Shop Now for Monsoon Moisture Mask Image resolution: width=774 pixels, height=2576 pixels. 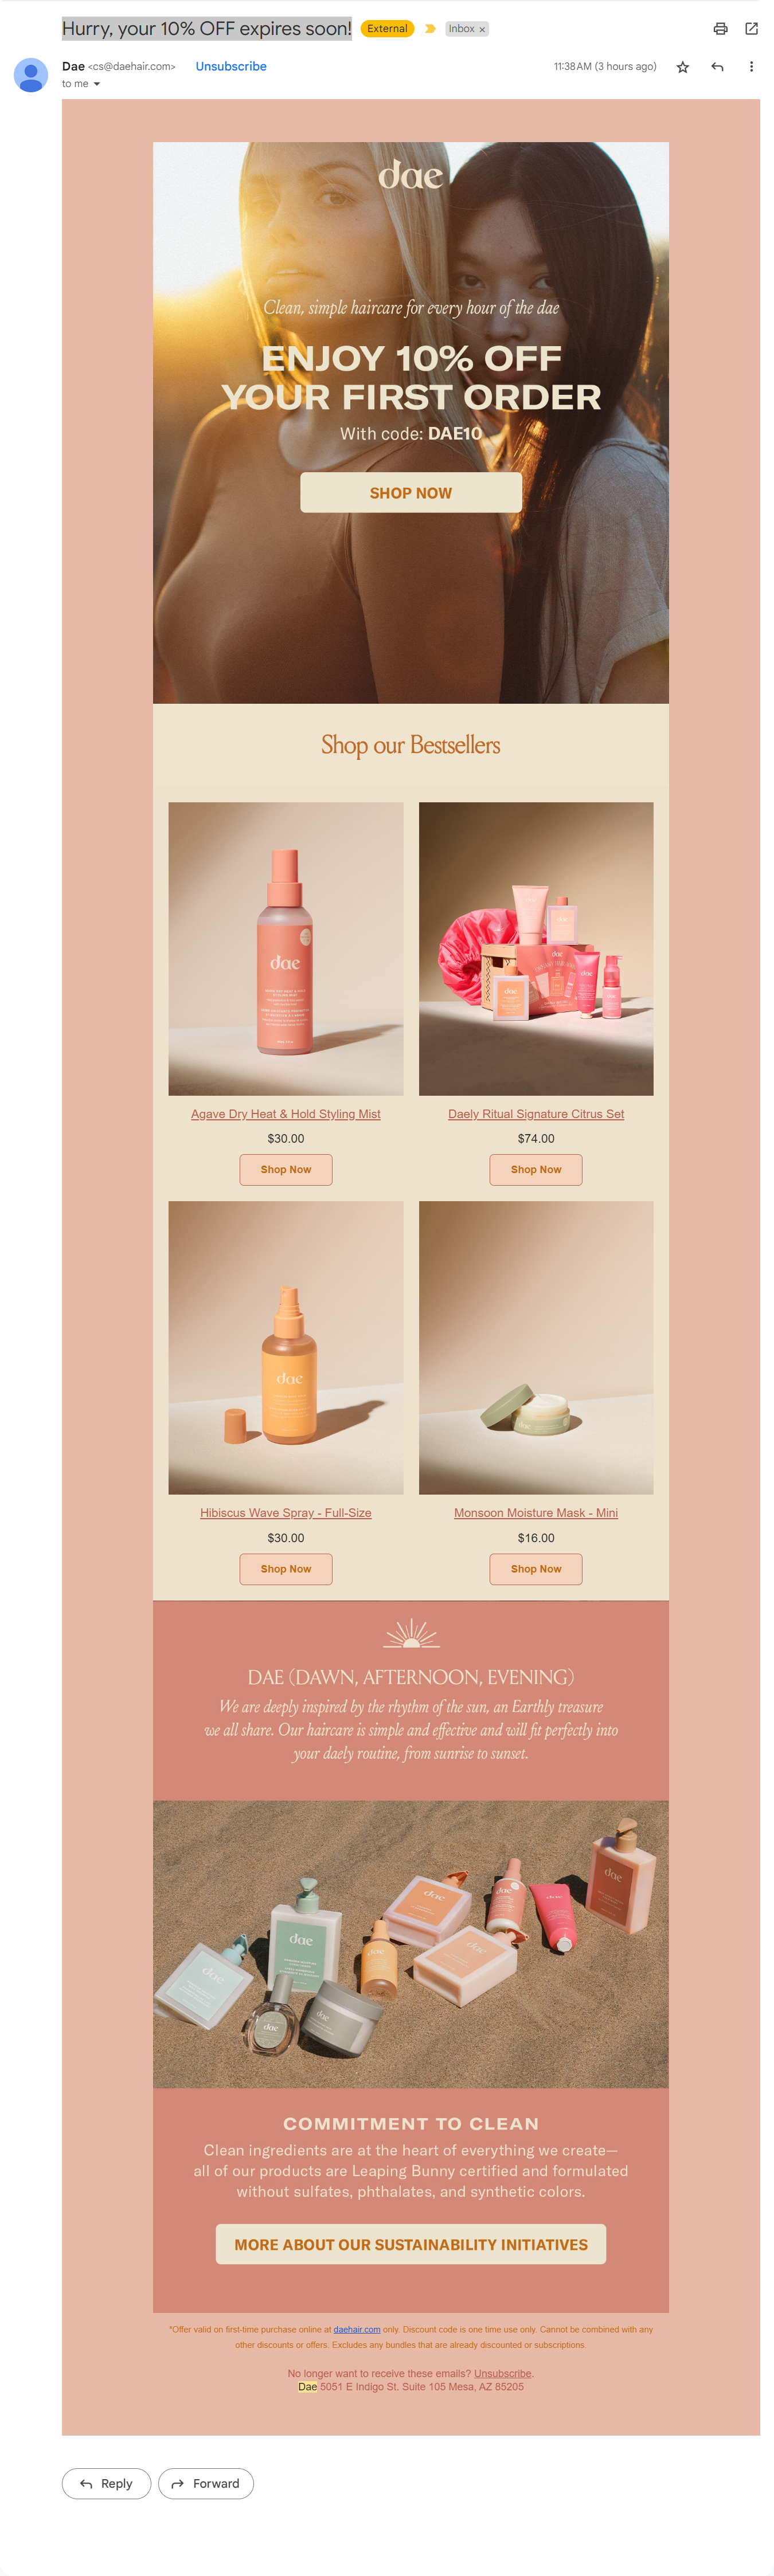pos(536,1569)
